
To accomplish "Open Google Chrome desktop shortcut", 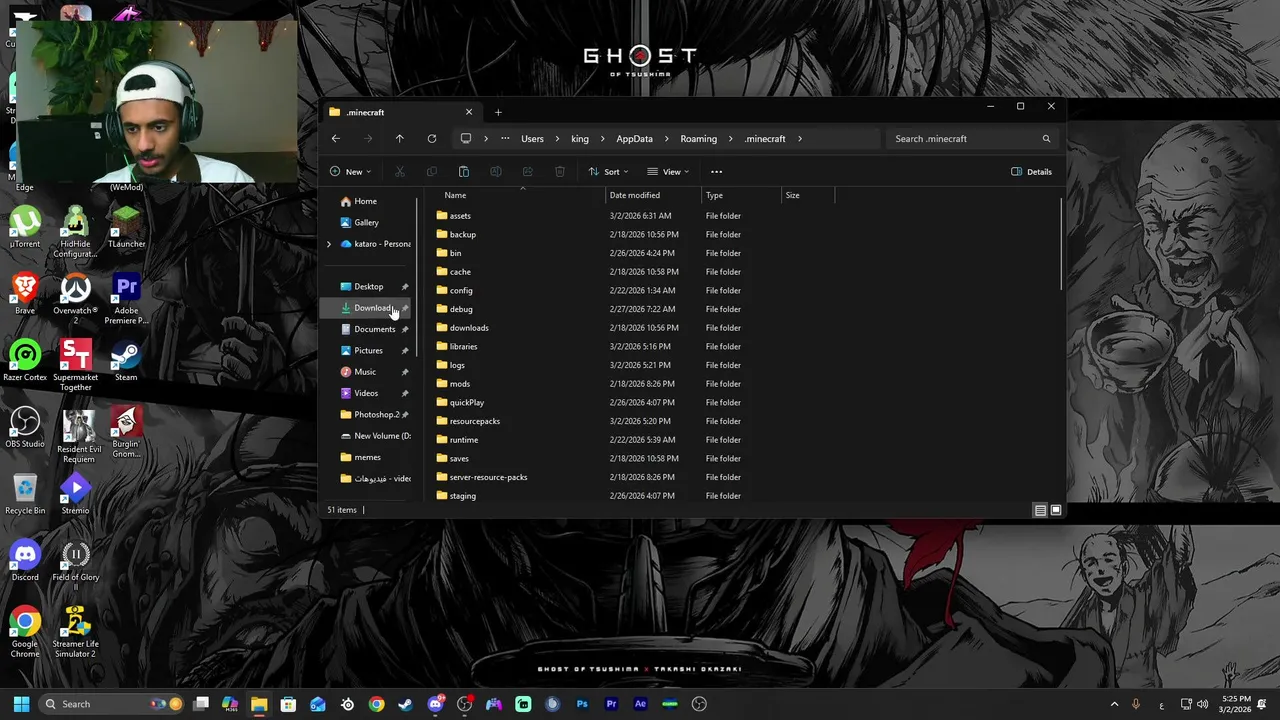I will pos(25,632).
